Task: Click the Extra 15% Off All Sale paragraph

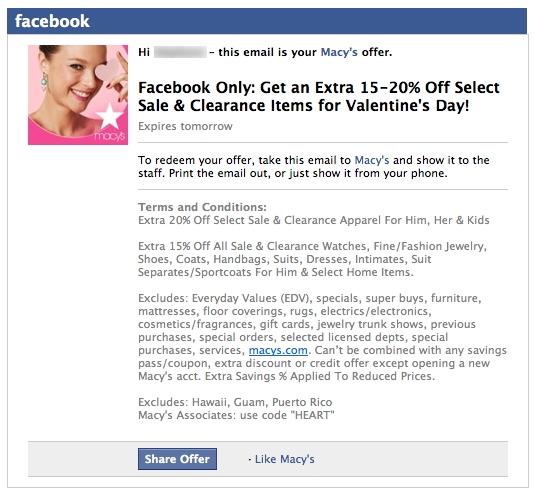Action: tap(313, 259)
